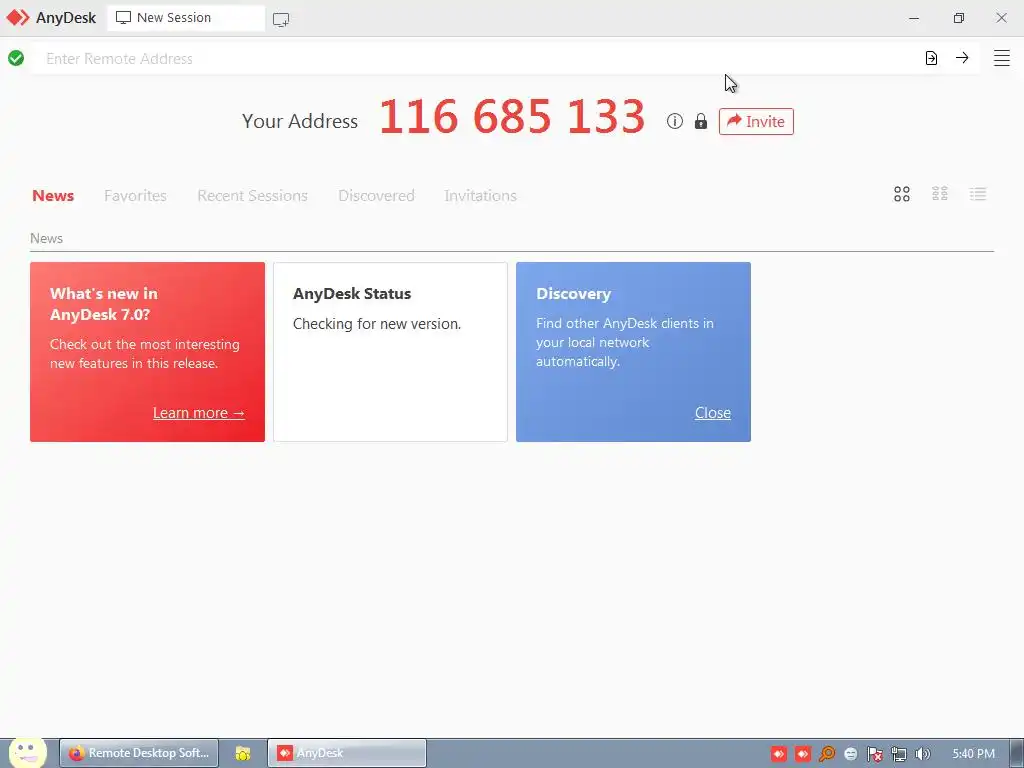
Task: Click the AnyDesk Status card
Action: [391, 352]
